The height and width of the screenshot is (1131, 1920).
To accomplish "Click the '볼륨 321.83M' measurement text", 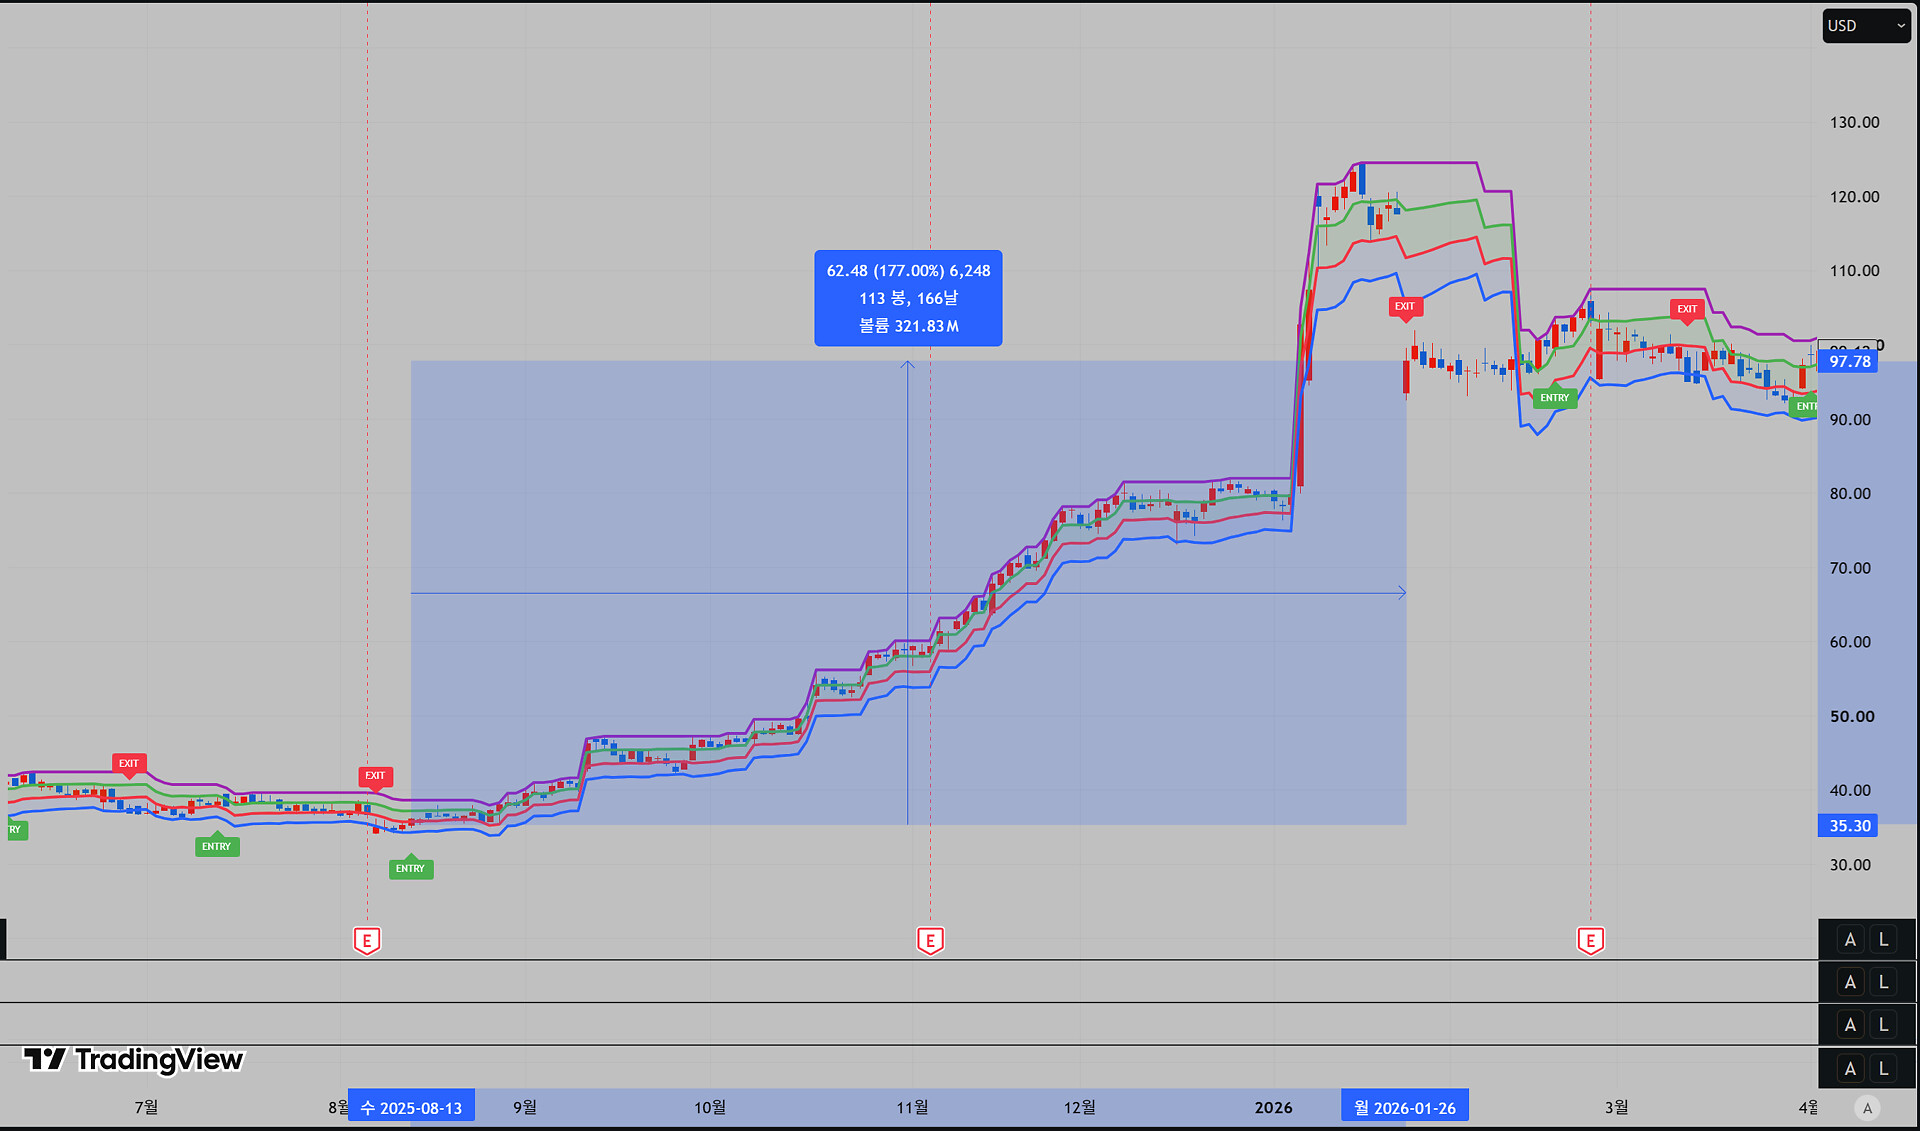I will pyautogui.click(x=908, y=326).
